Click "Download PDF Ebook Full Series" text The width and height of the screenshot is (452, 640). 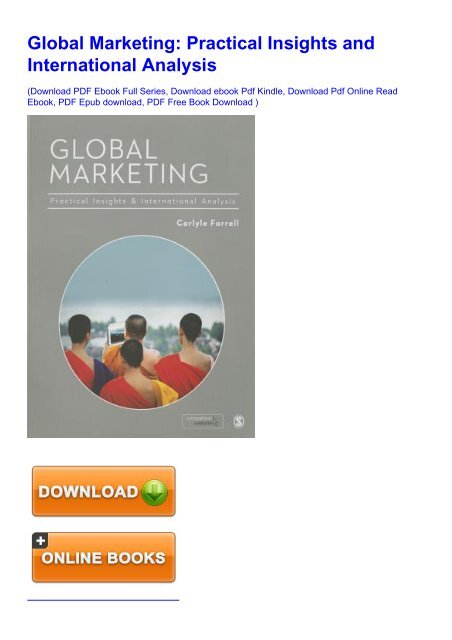(98, 91)
